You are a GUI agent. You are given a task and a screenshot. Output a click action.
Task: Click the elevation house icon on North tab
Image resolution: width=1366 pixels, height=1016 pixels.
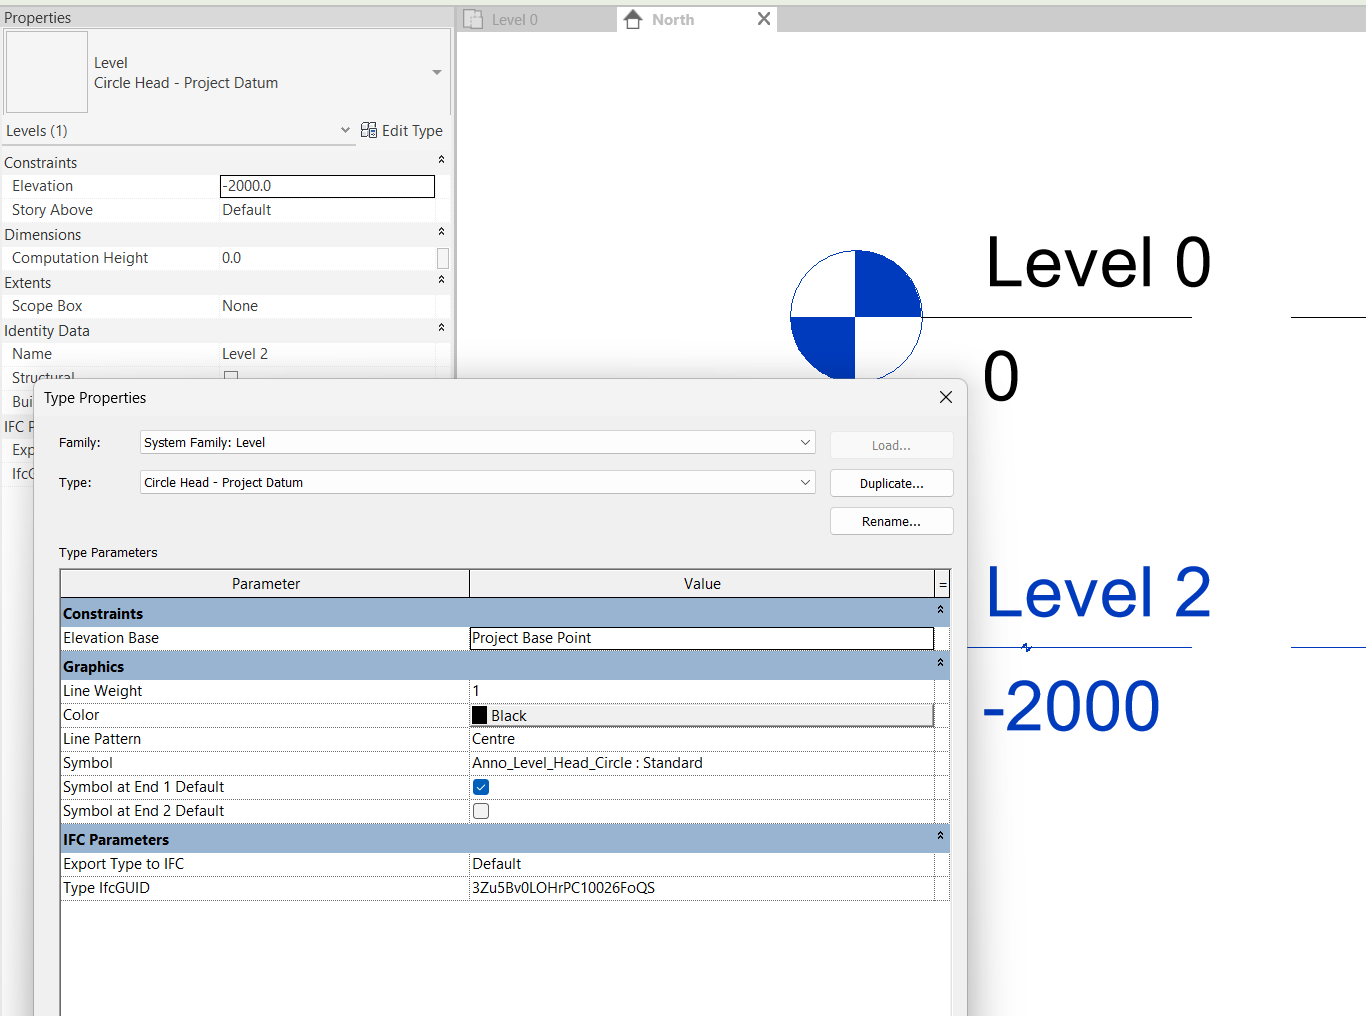(x=631, y=19)
